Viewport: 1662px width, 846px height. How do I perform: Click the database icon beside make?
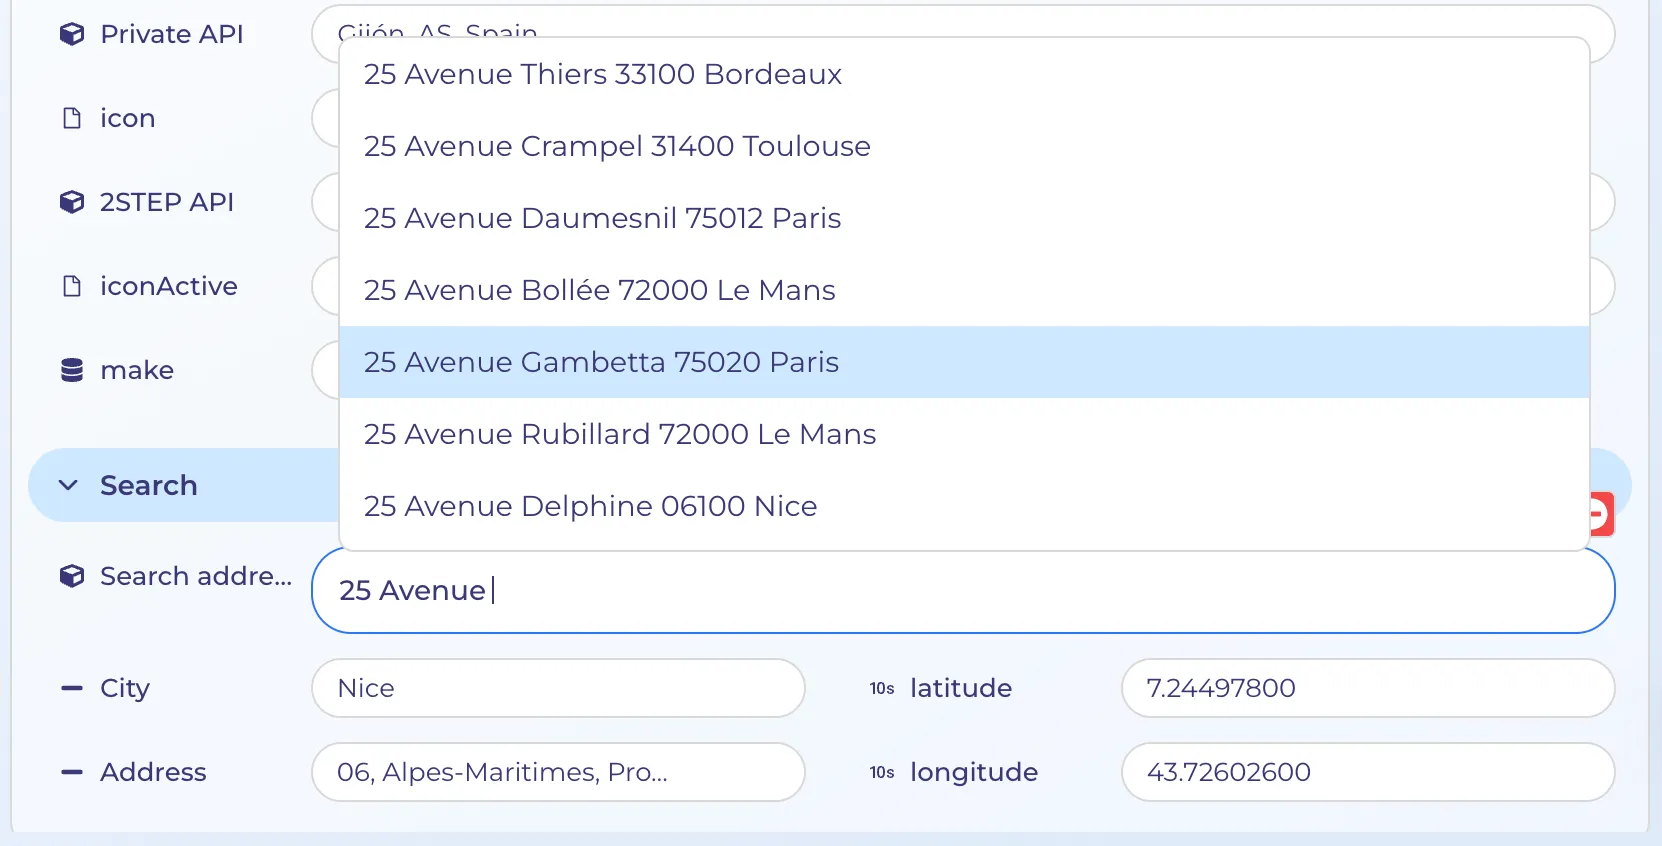tap(72, 370)
